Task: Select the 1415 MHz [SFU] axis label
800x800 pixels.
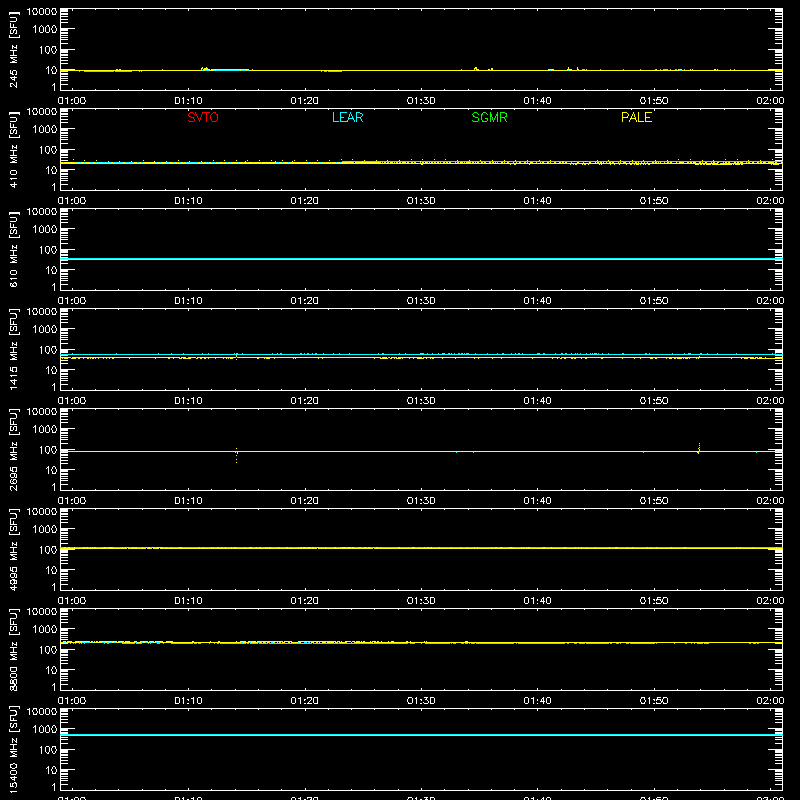Action: [14, 349]
